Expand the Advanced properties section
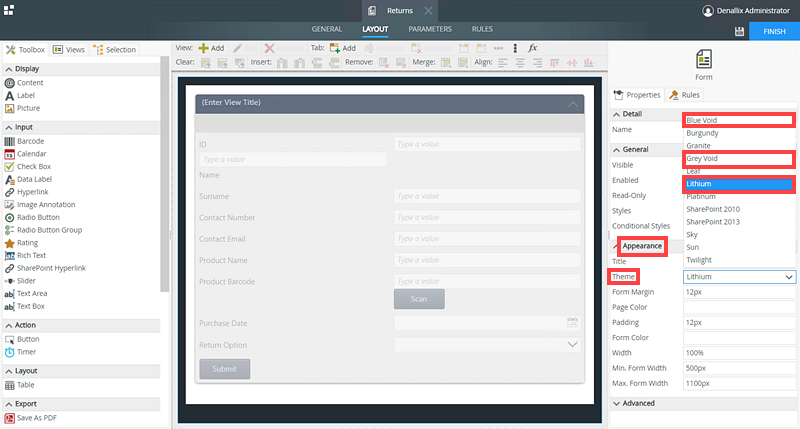The height and width of the screenshot is (429, 800). pyautogui.click(x=615, y=403)
